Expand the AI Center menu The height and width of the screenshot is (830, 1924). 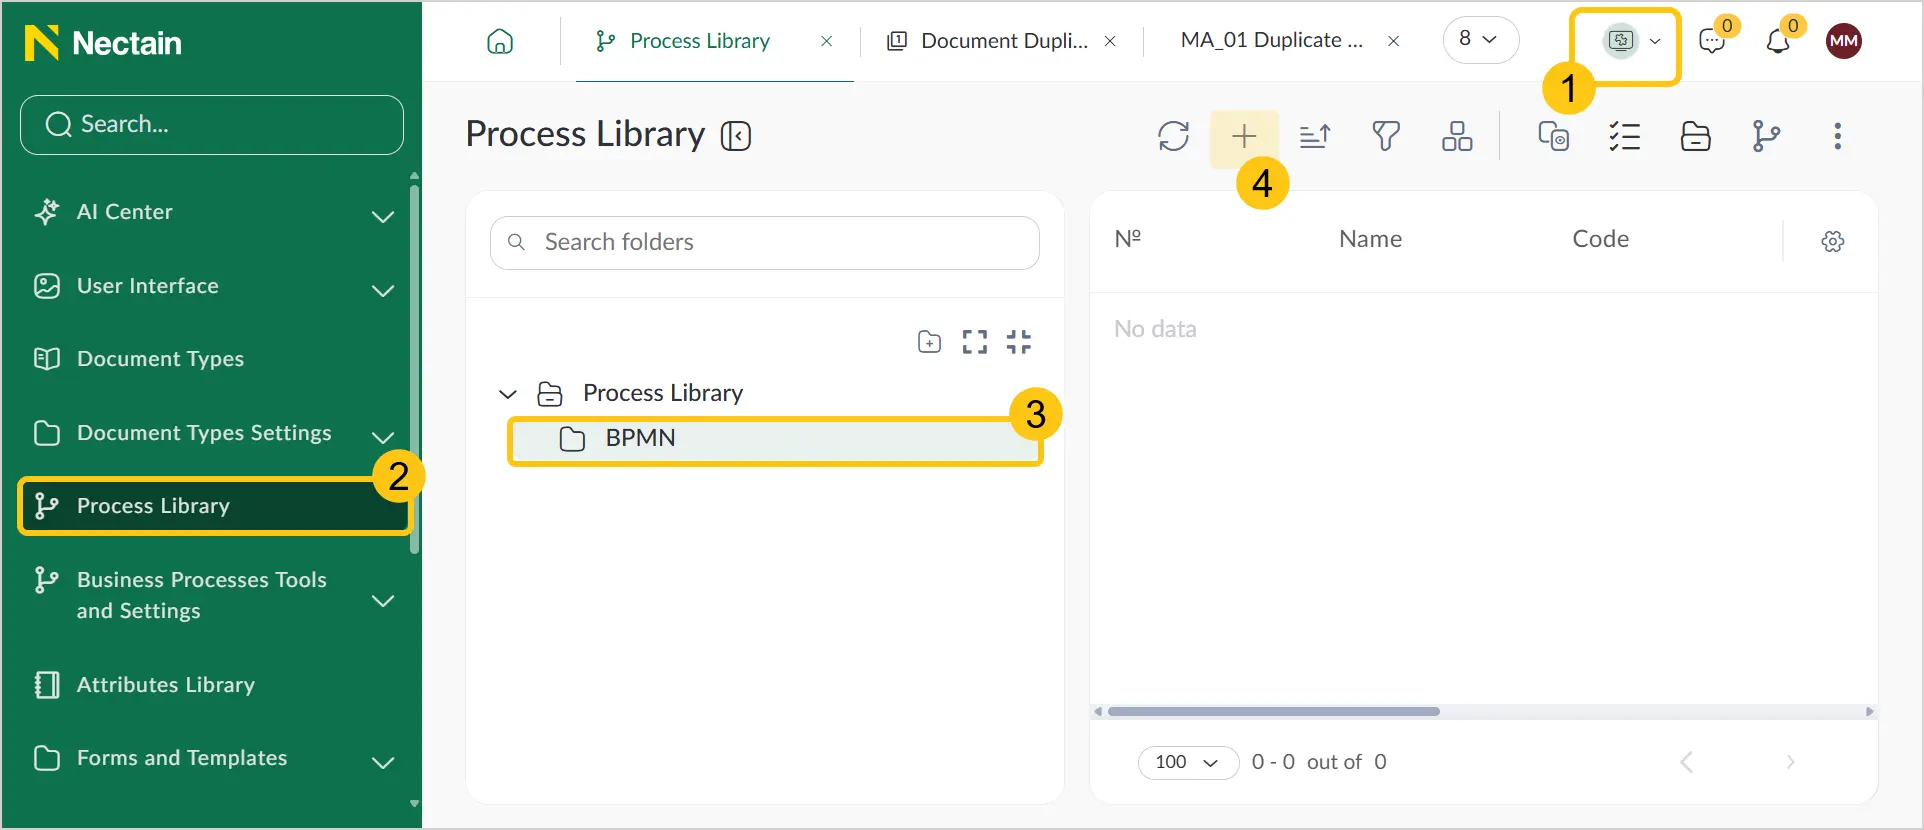[383, 216]
